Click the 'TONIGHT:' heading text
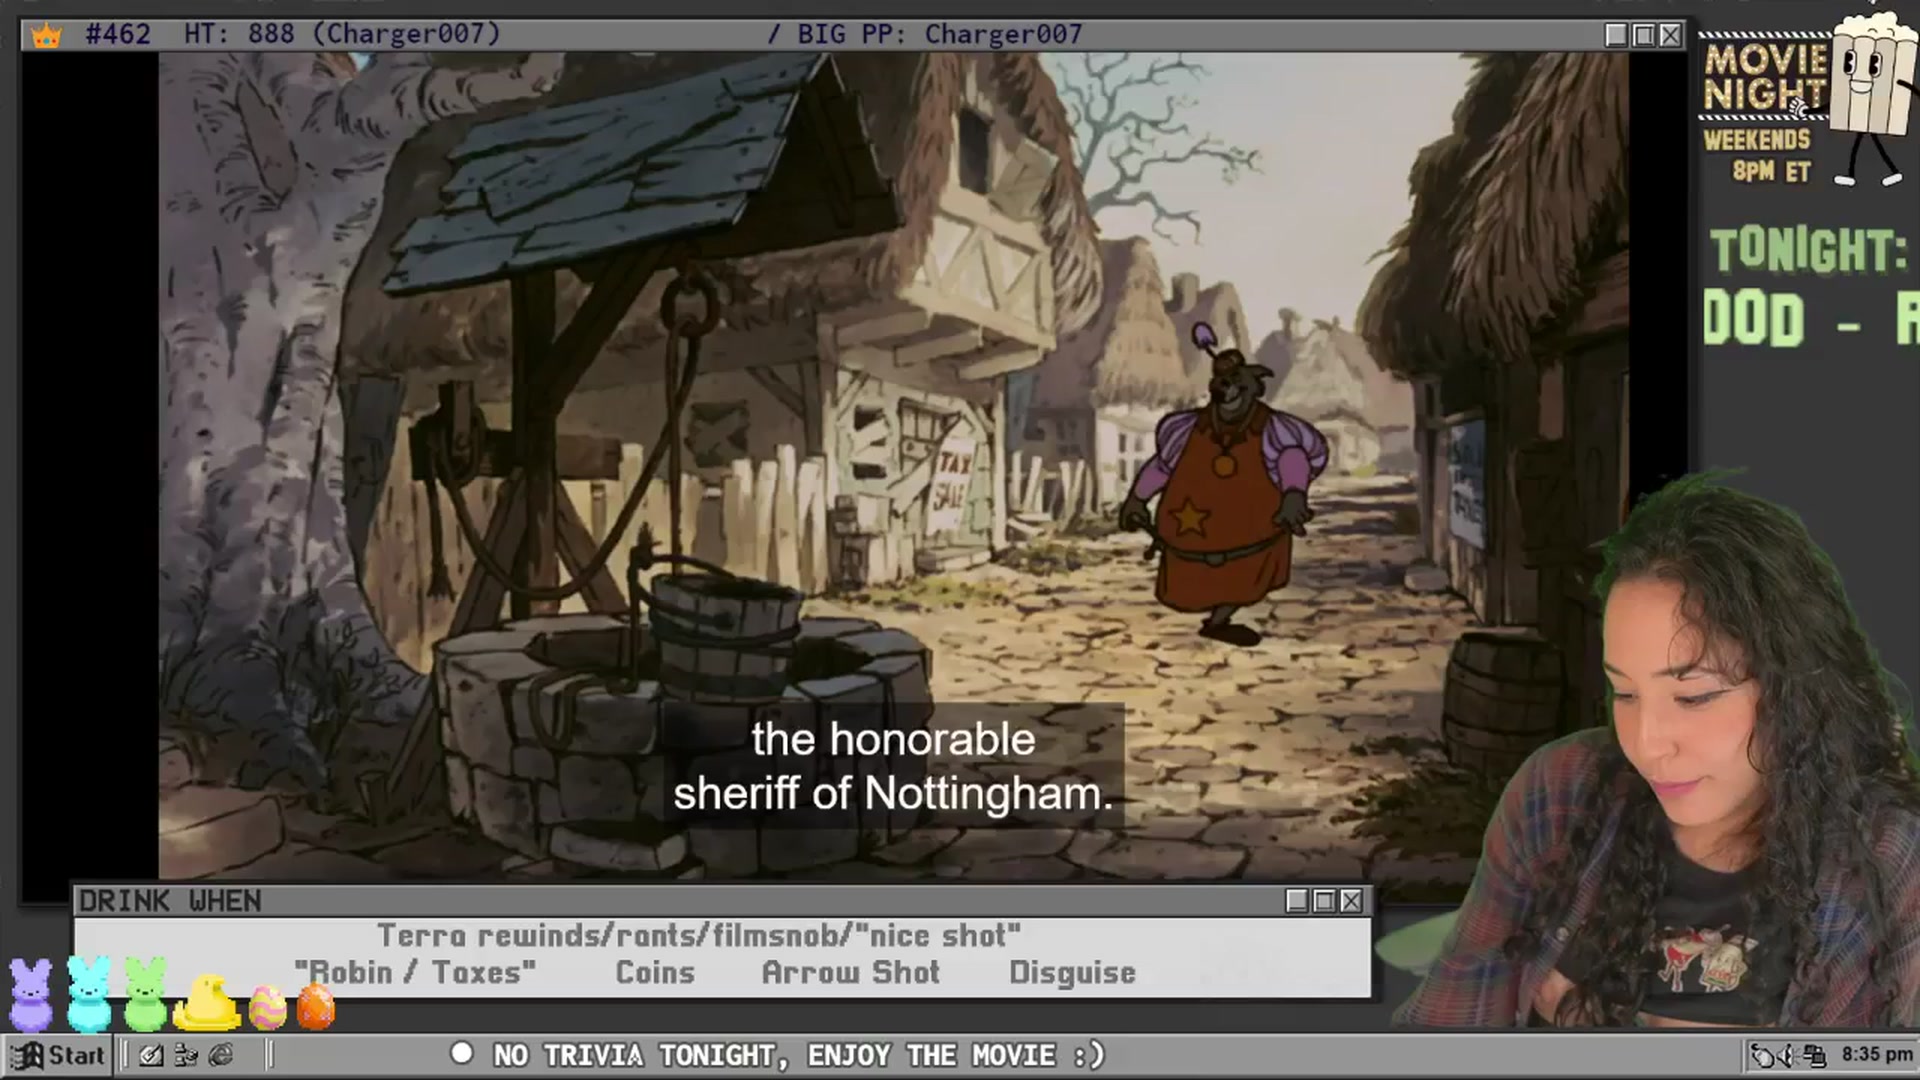 click(x=1809, y=250)
